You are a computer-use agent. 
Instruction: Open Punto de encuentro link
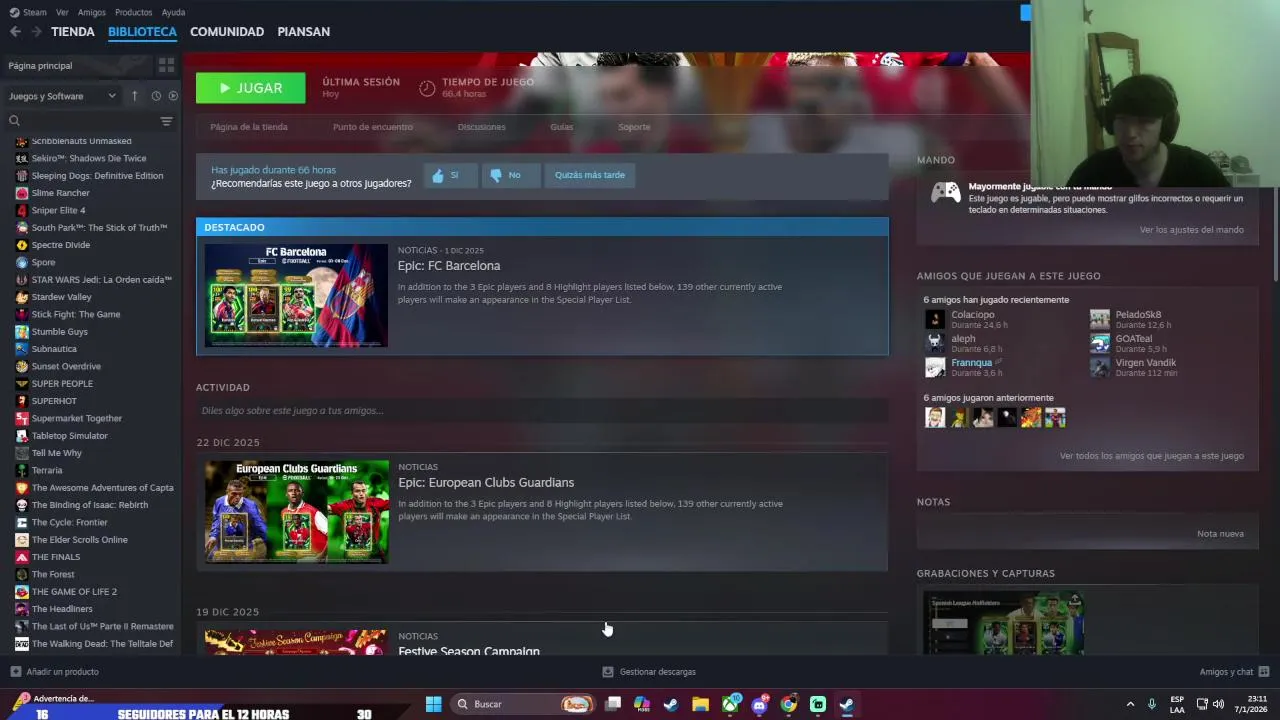tap(372, 127)
